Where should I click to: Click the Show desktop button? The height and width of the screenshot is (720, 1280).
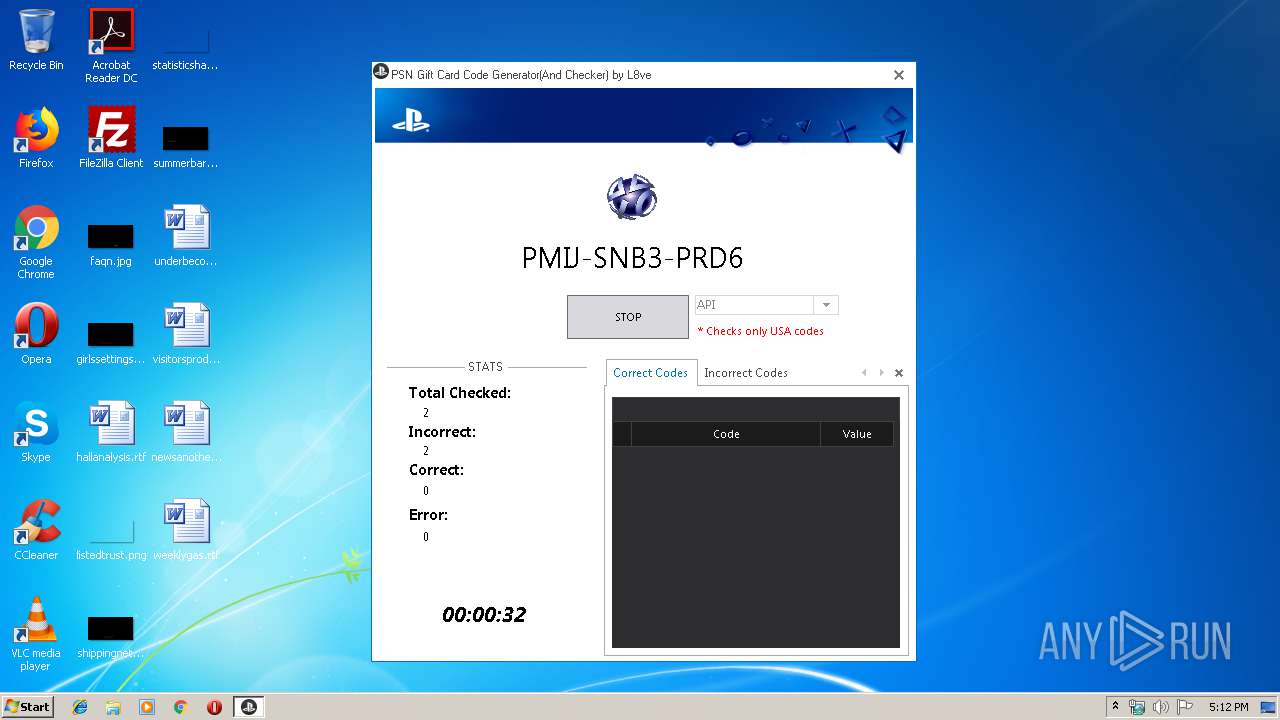click(1268, 707)
